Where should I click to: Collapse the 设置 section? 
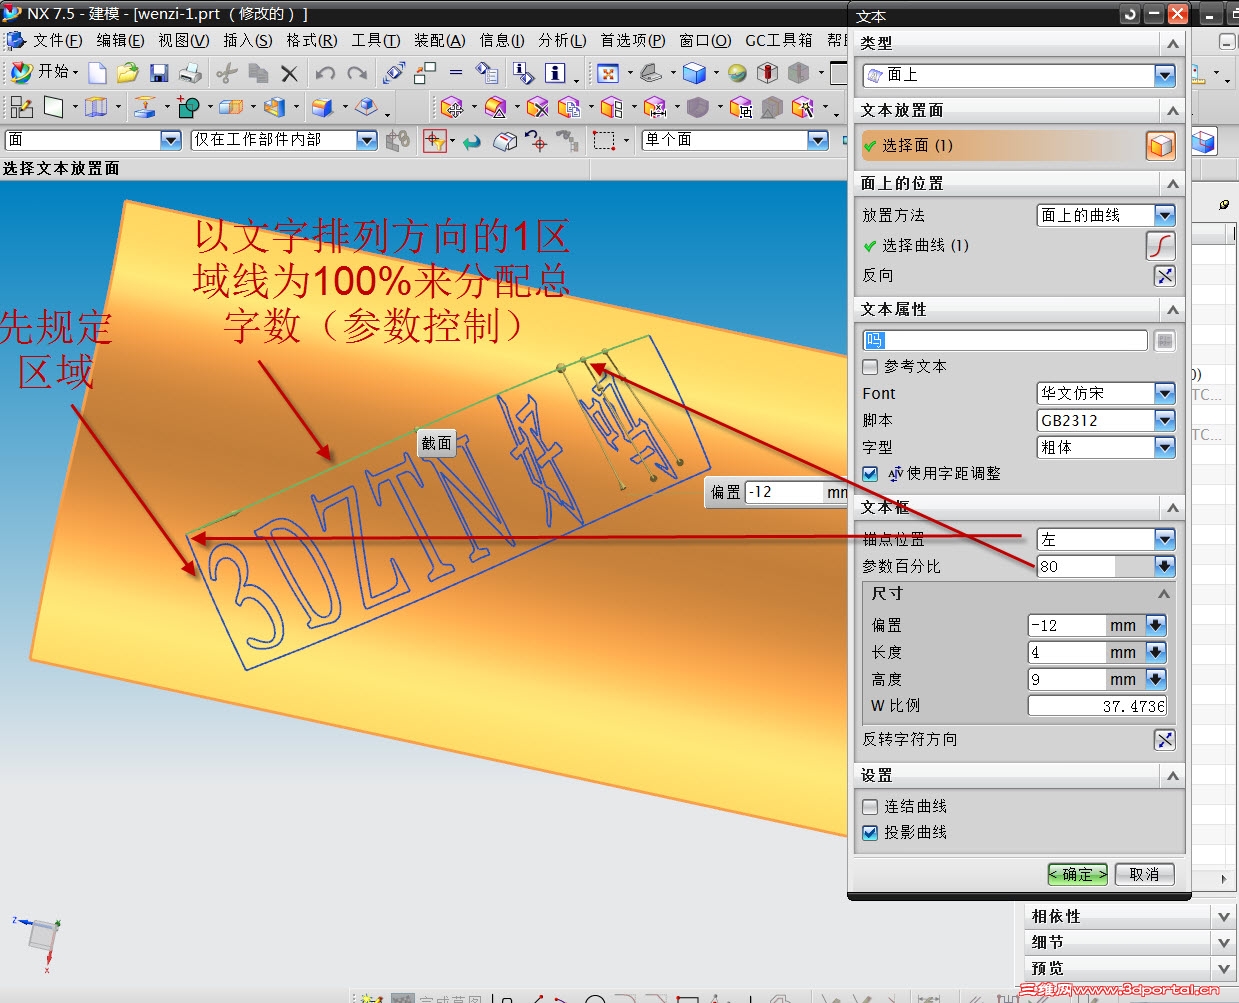click(1172, 776)
